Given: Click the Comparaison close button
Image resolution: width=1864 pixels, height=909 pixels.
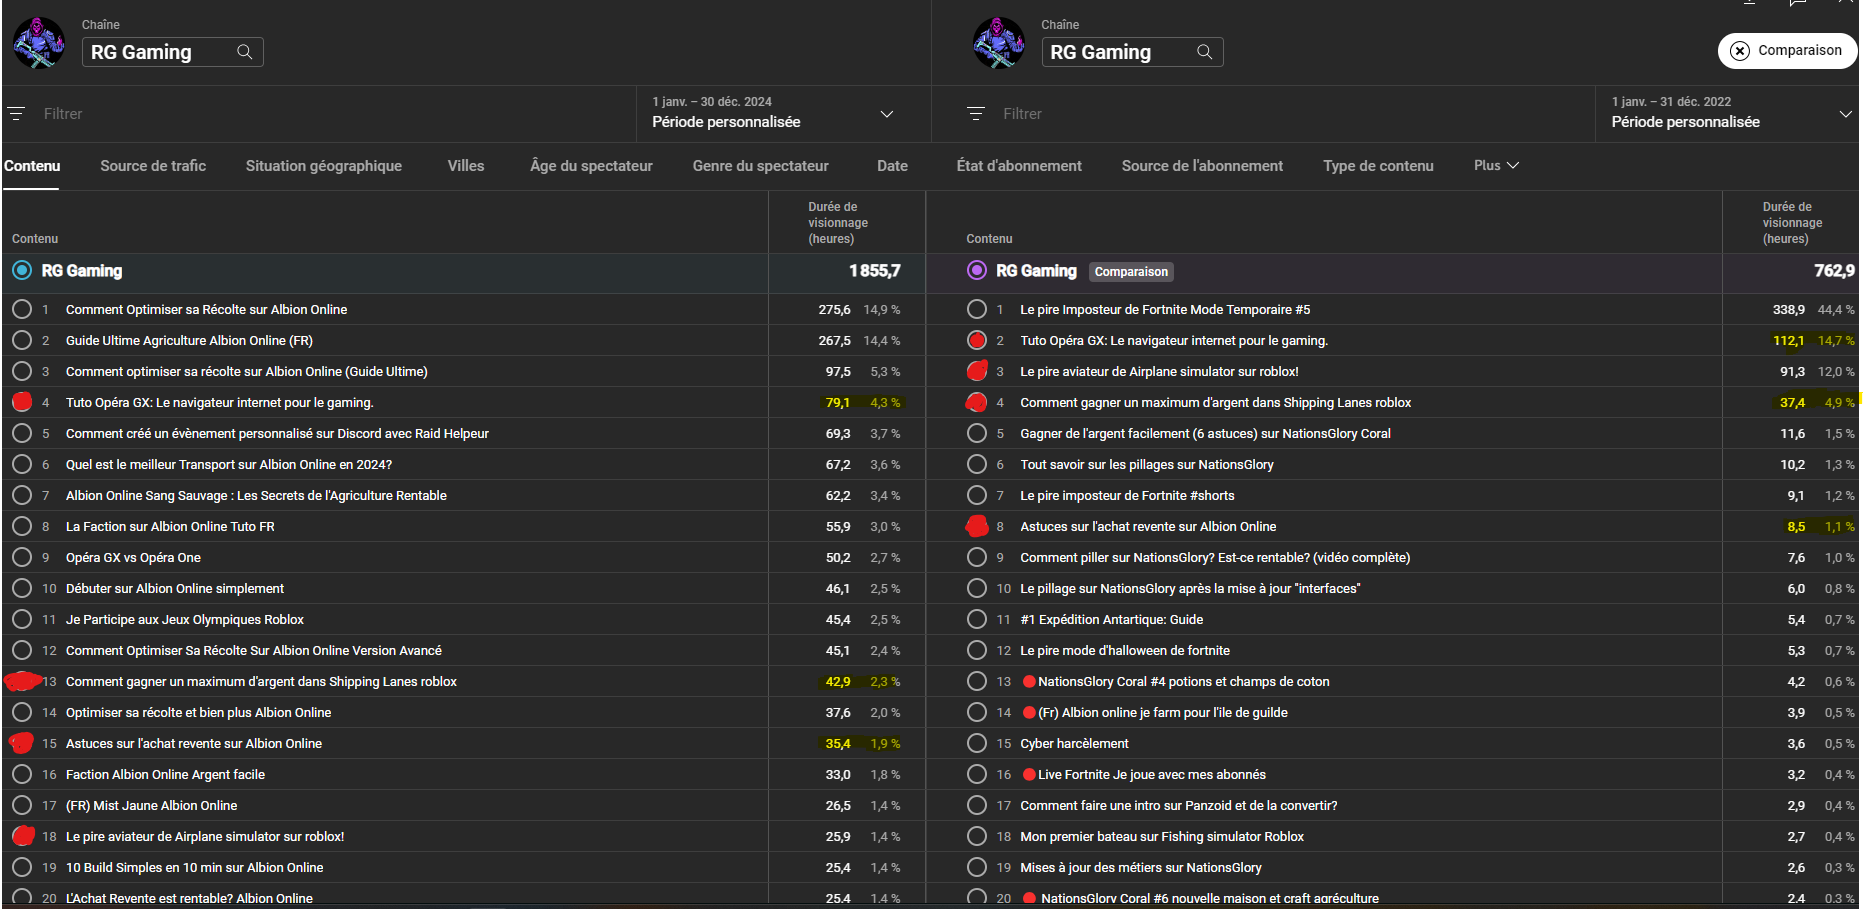Looking at the screenshot, I should (1787, 51).
